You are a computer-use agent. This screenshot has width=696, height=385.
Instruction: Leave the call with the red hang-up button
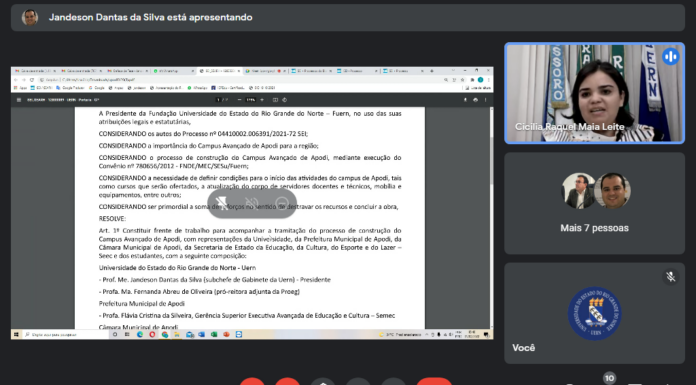pyautogui.click(x=434, y=381)
